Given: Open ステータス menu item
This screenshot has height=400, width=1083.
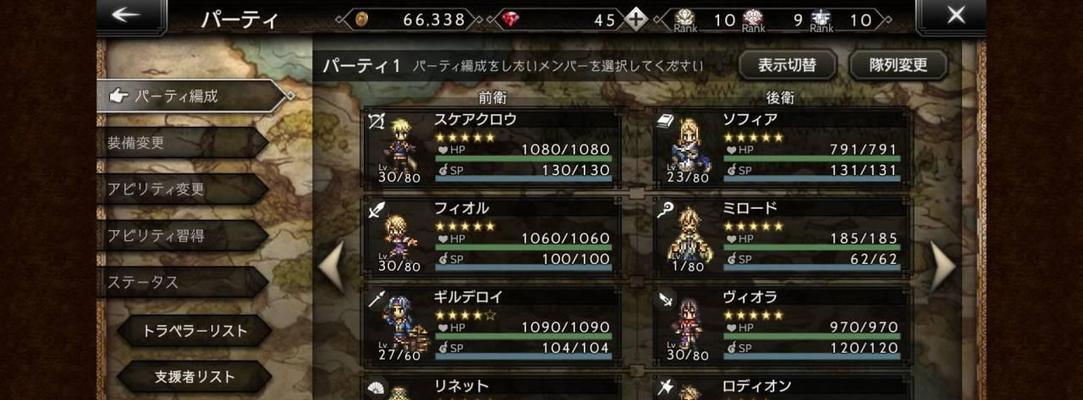Looking at the screenshot, I should click(182, 282).
